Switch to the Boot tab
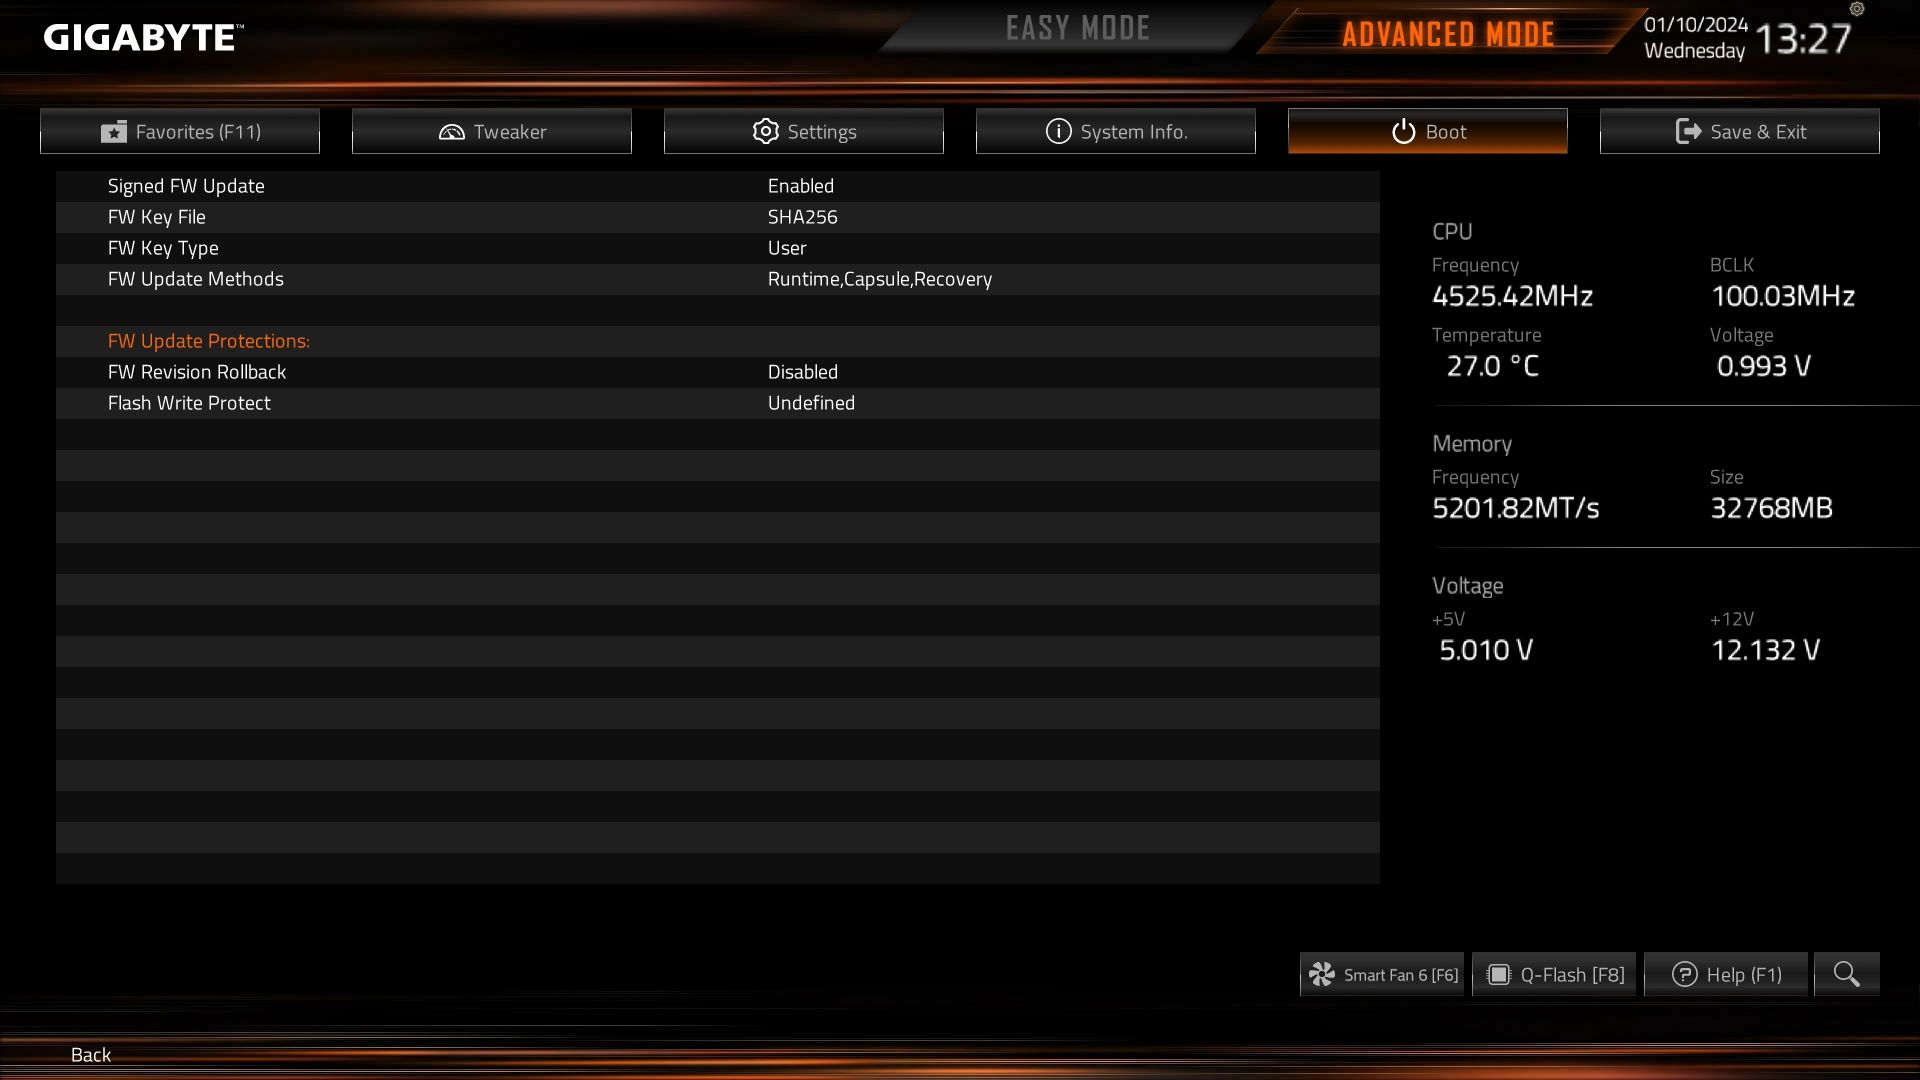The height and width of the screenshot is (1080, 1920). coord(1427,131)
